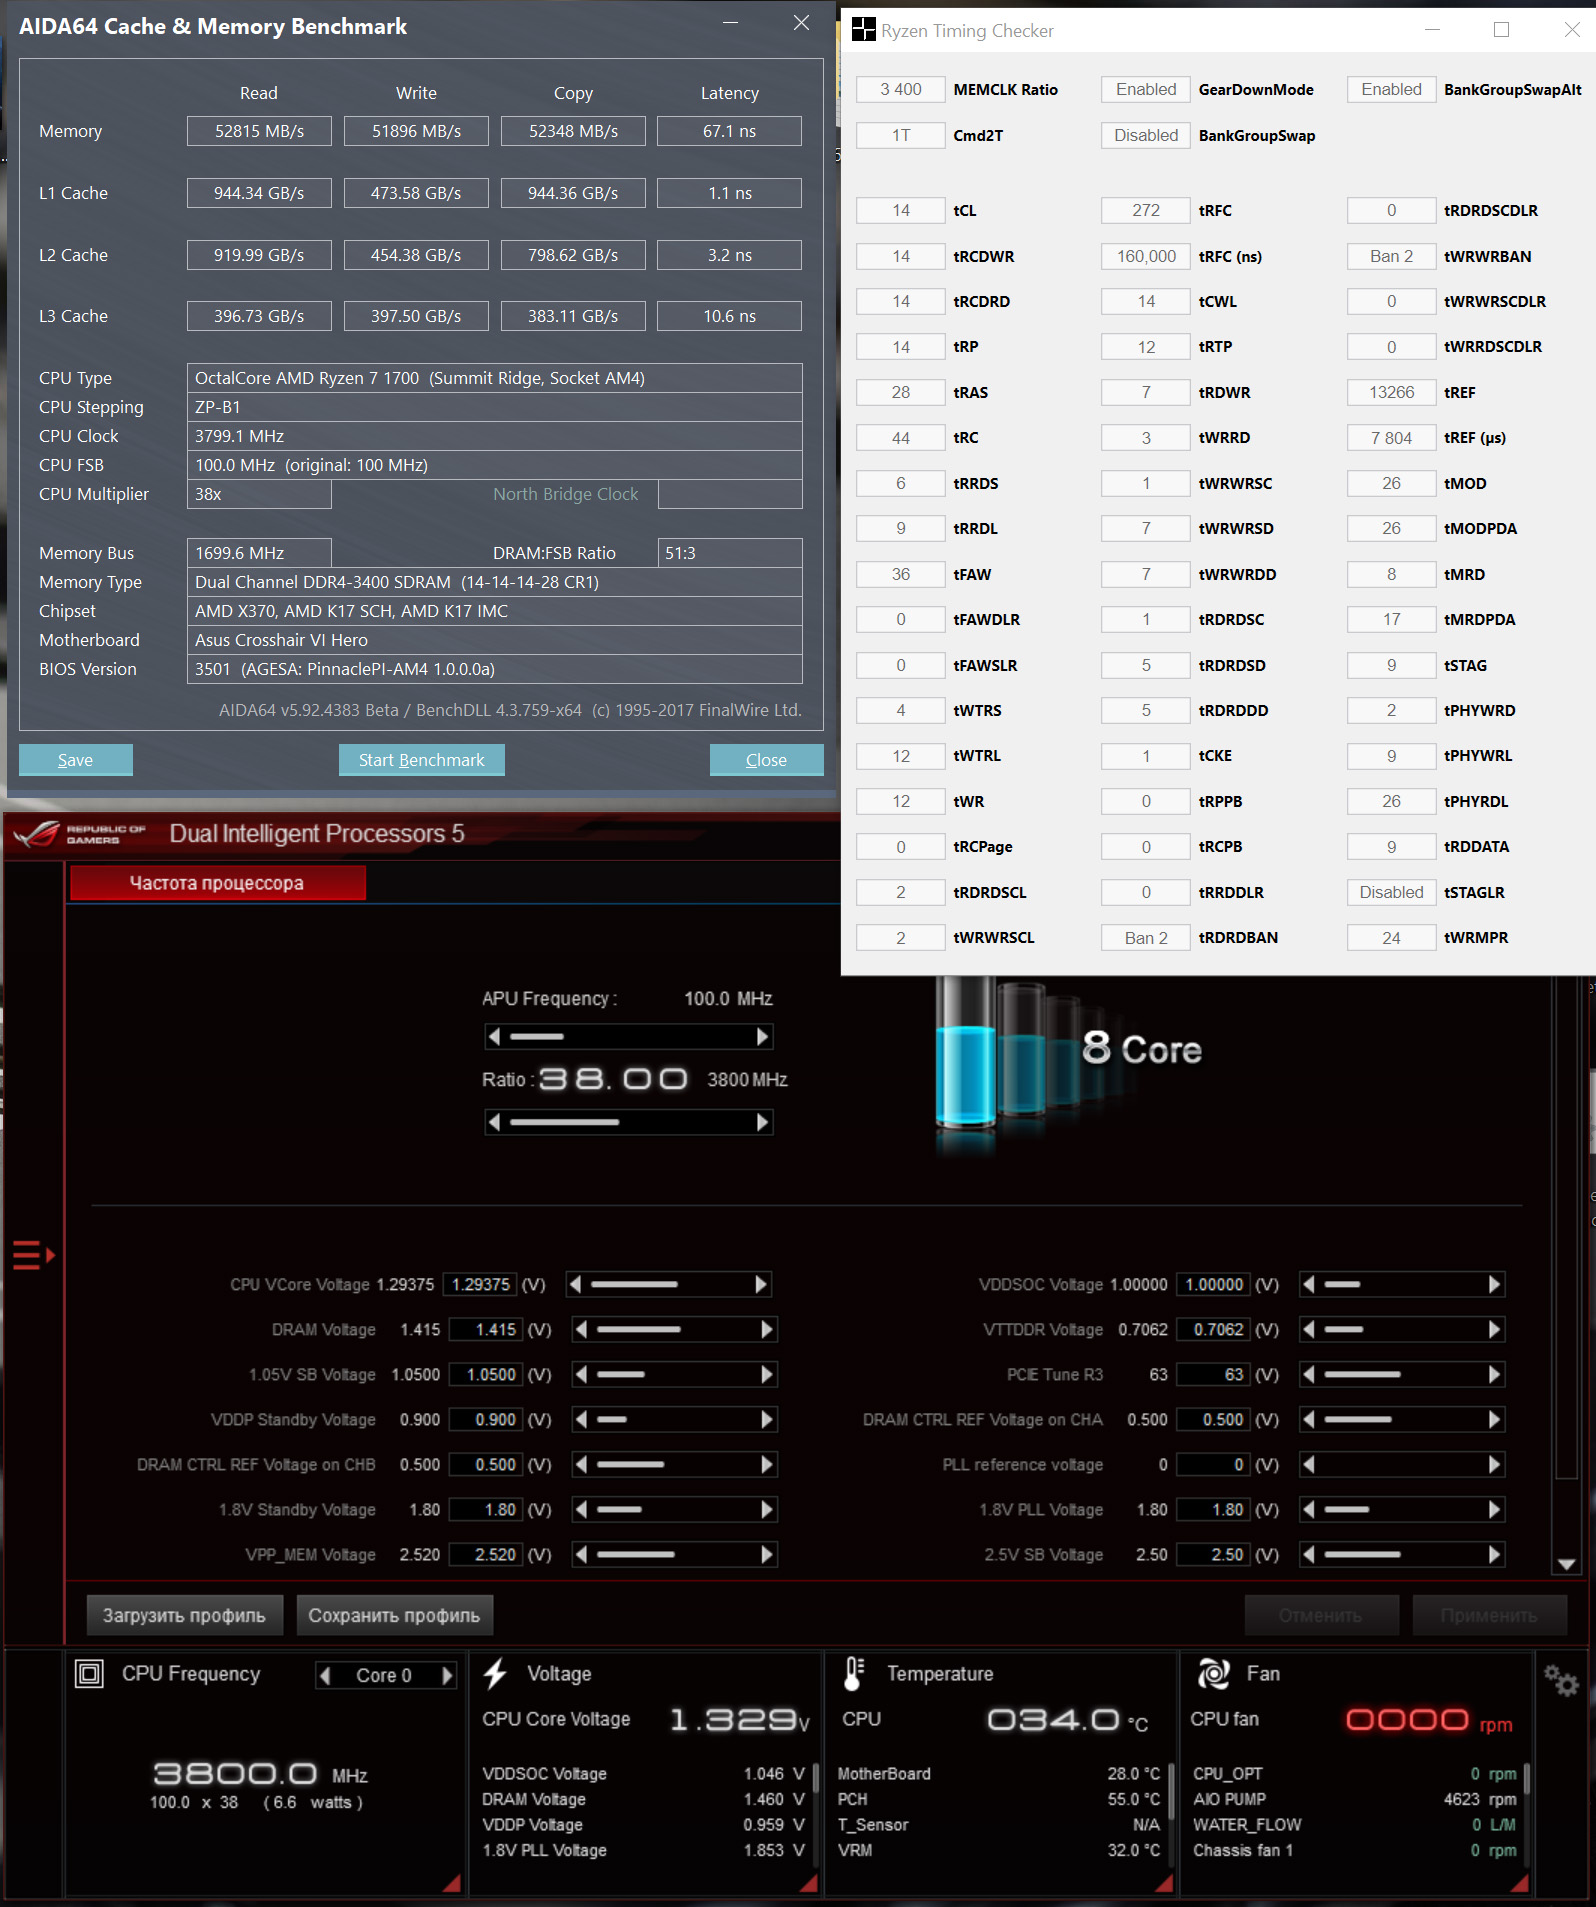
Task: Start Benchmark in AIDA64 window
Action: pyautogui.click(x=421, y=760)
